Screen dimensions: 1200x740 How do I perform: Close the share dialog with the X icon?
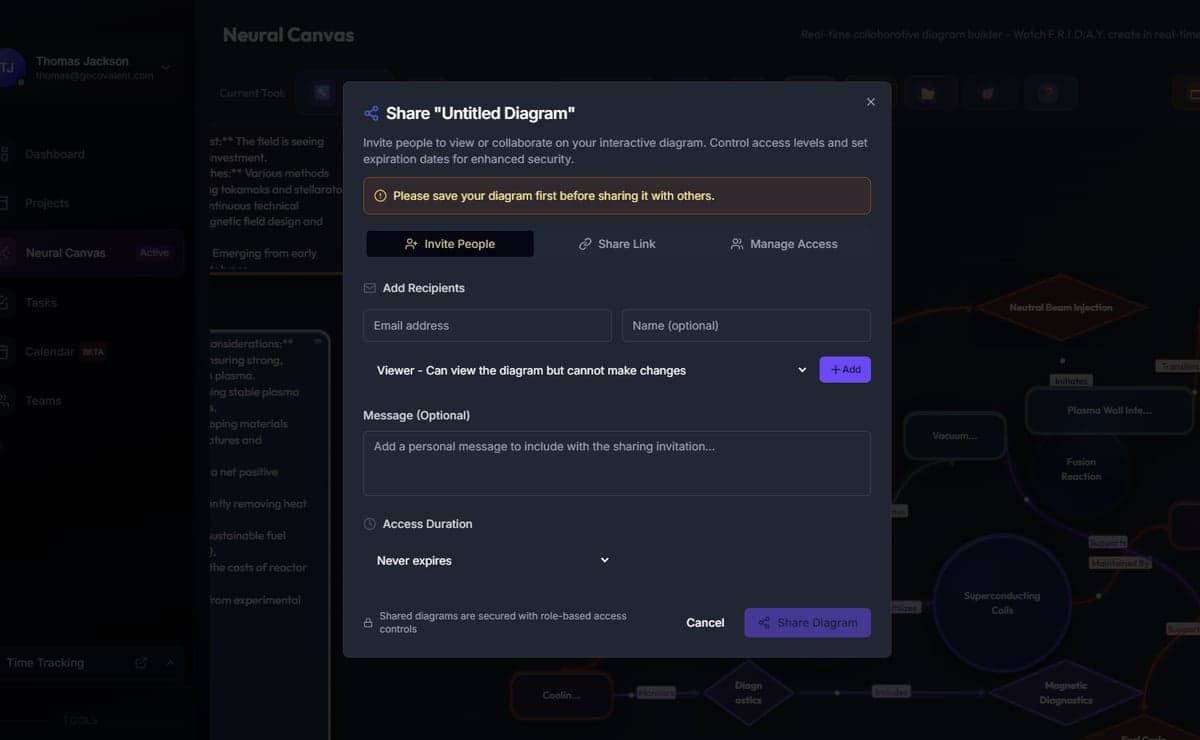870,102
